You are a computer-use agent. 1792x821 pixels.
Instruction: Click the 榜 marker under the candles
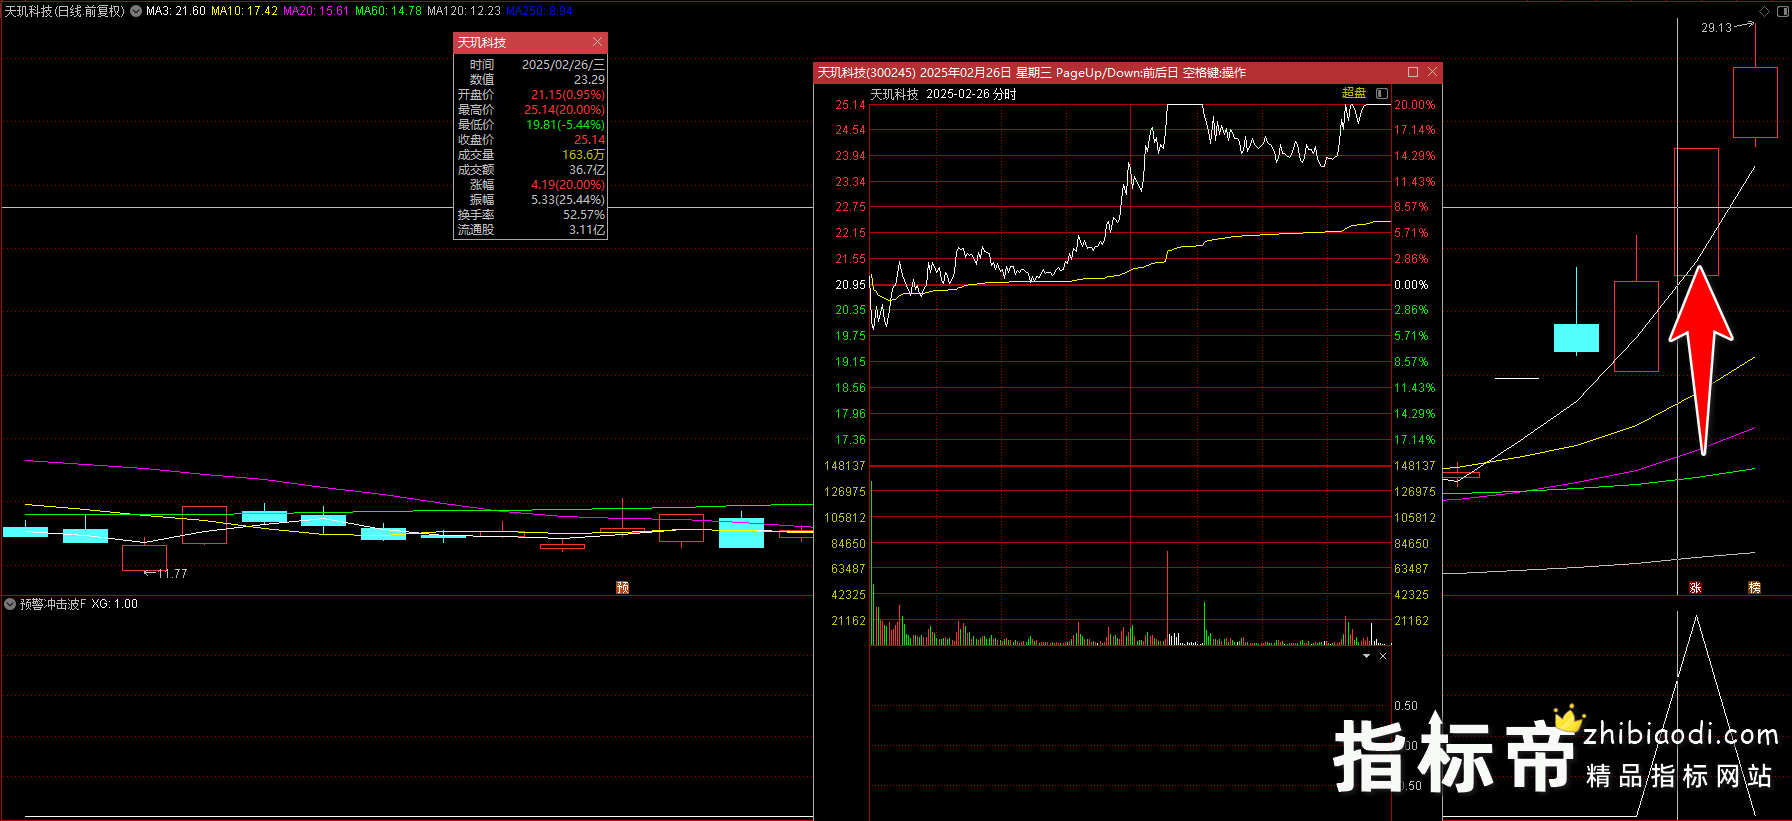point(1754,588)
